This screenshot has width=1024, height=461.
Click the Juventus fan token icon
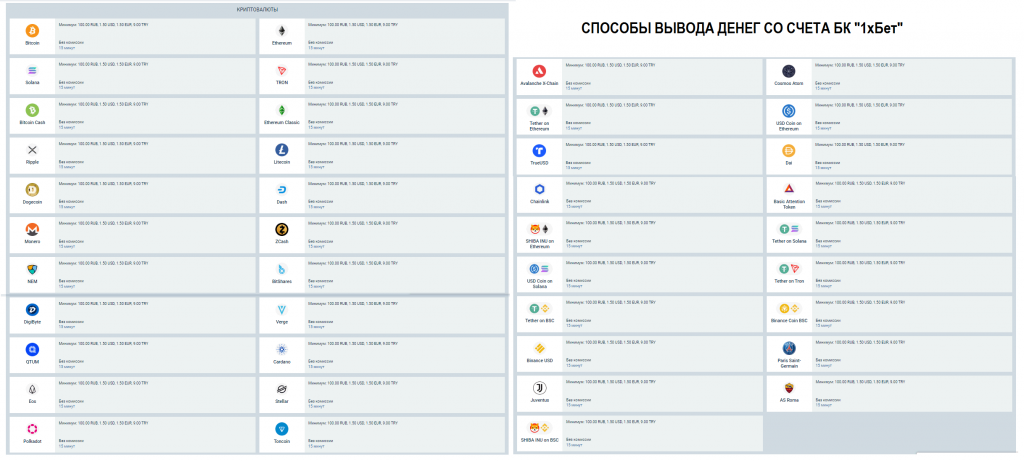point(539,386)
